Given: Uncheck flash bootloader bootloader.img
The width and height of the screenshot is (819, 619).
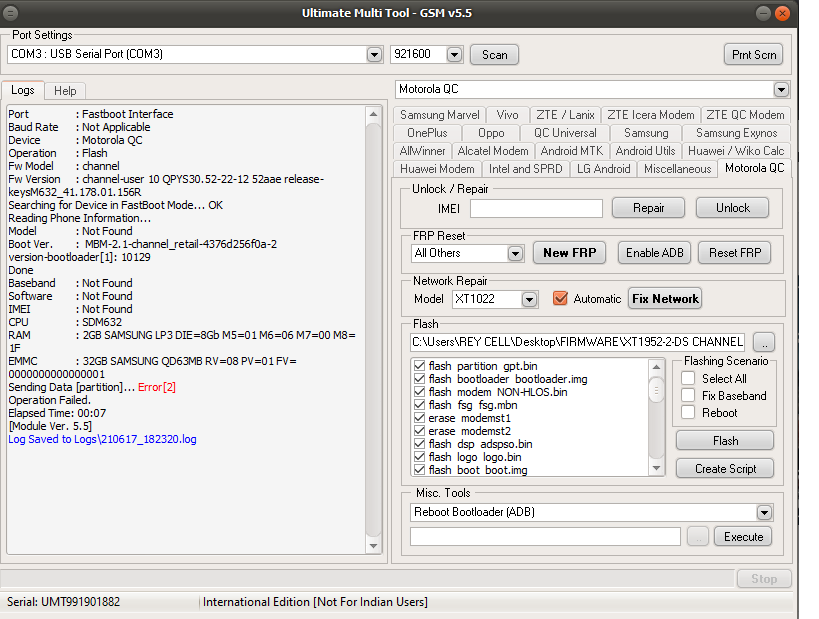Looking at the screenshot, I should pos(419,379).
